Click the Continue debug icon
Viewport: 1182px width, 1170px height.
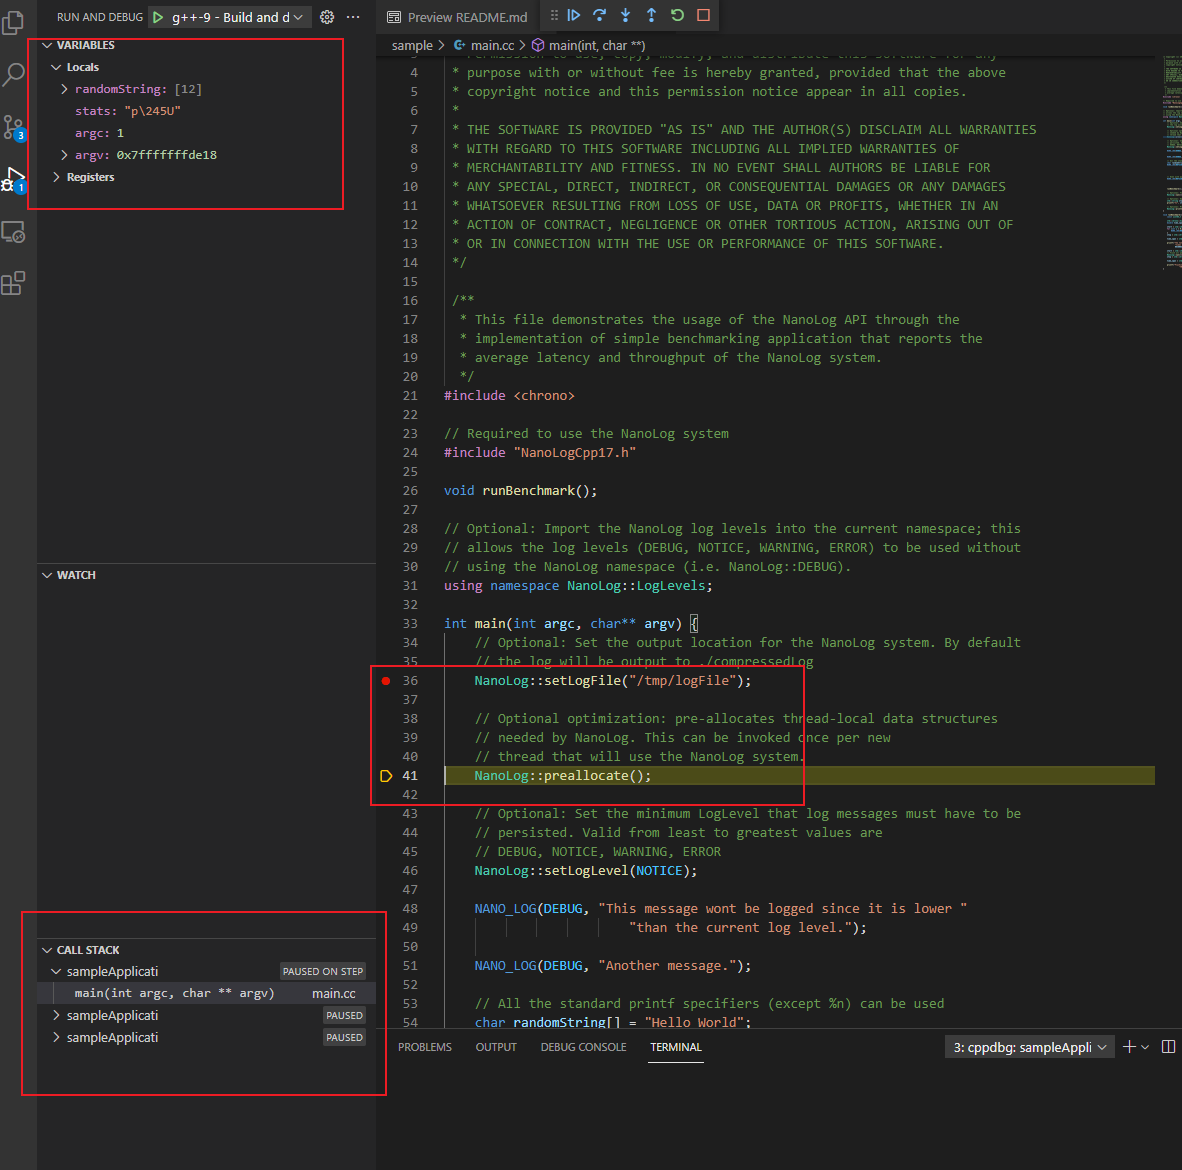tap(574, 15)
